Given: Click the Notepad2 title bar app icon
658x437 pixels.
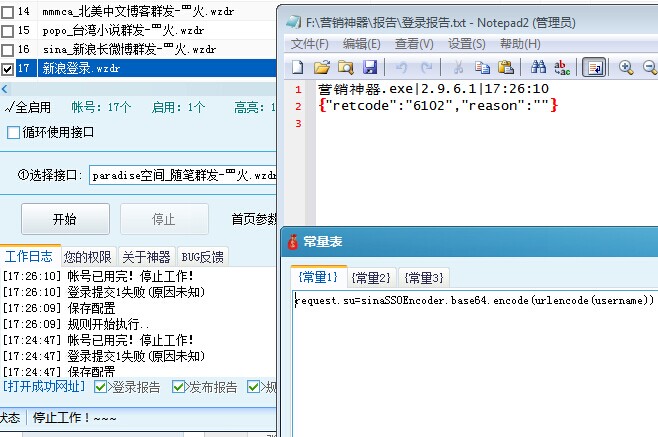Looking at the screenshot, I should 294,22.
